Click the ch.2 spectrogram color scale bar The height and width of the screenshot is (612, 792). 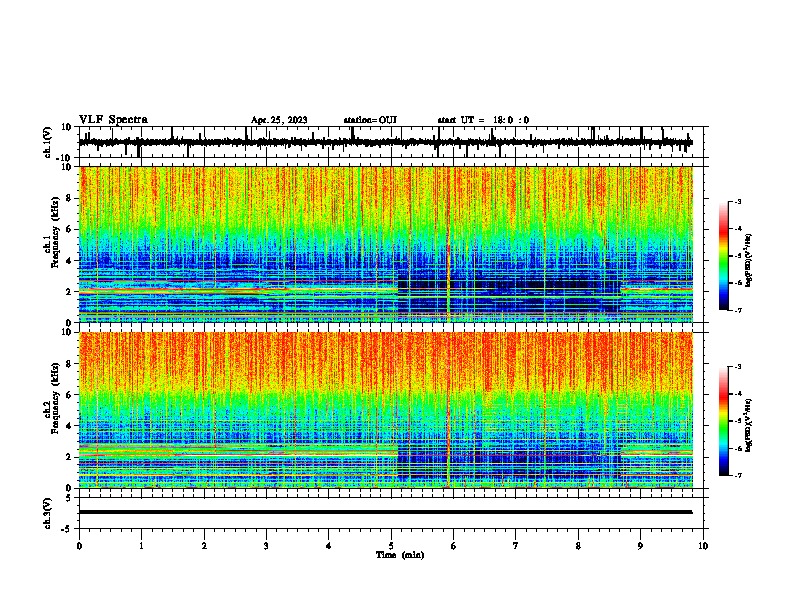pos(724,421)
